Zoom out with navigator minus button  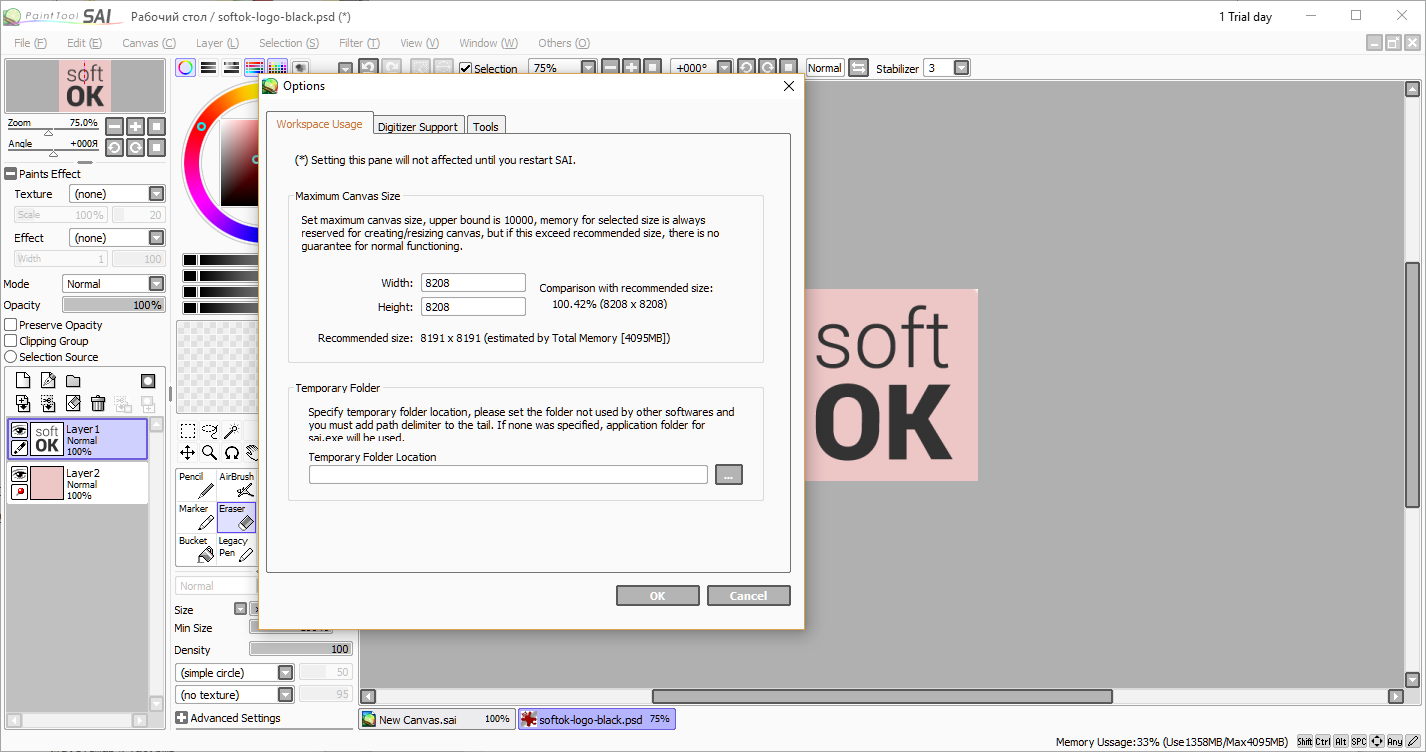click(114, 126)
